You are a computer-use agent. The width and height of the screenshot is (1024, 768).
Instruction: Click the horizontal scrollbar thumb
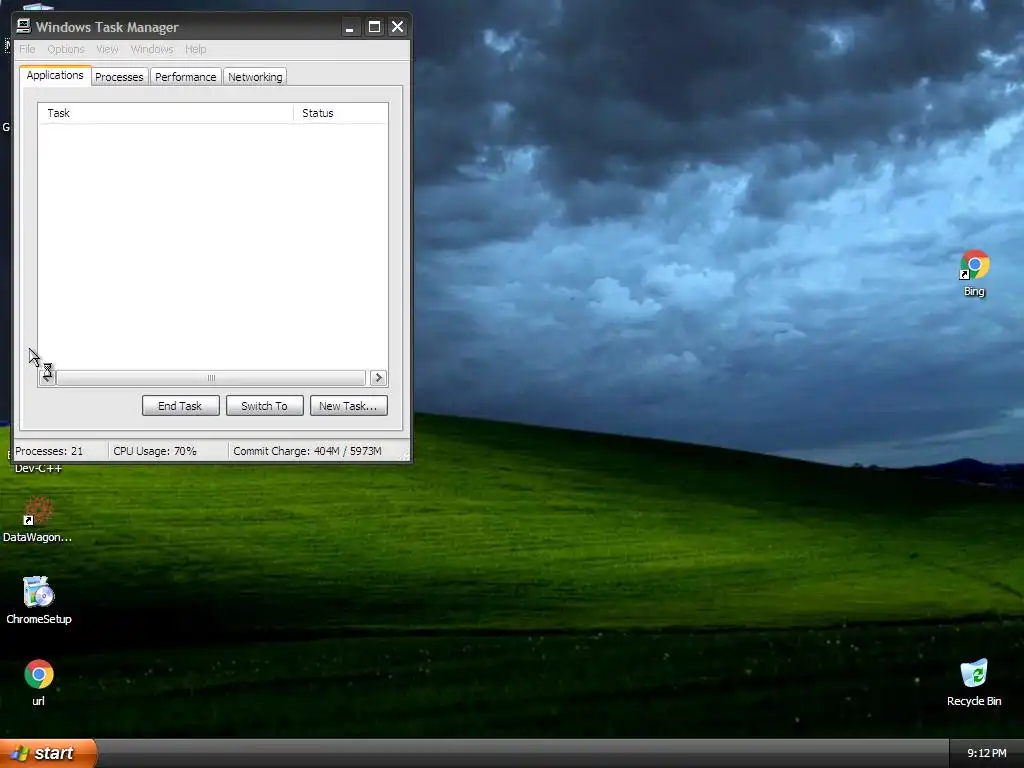(211, 377)
